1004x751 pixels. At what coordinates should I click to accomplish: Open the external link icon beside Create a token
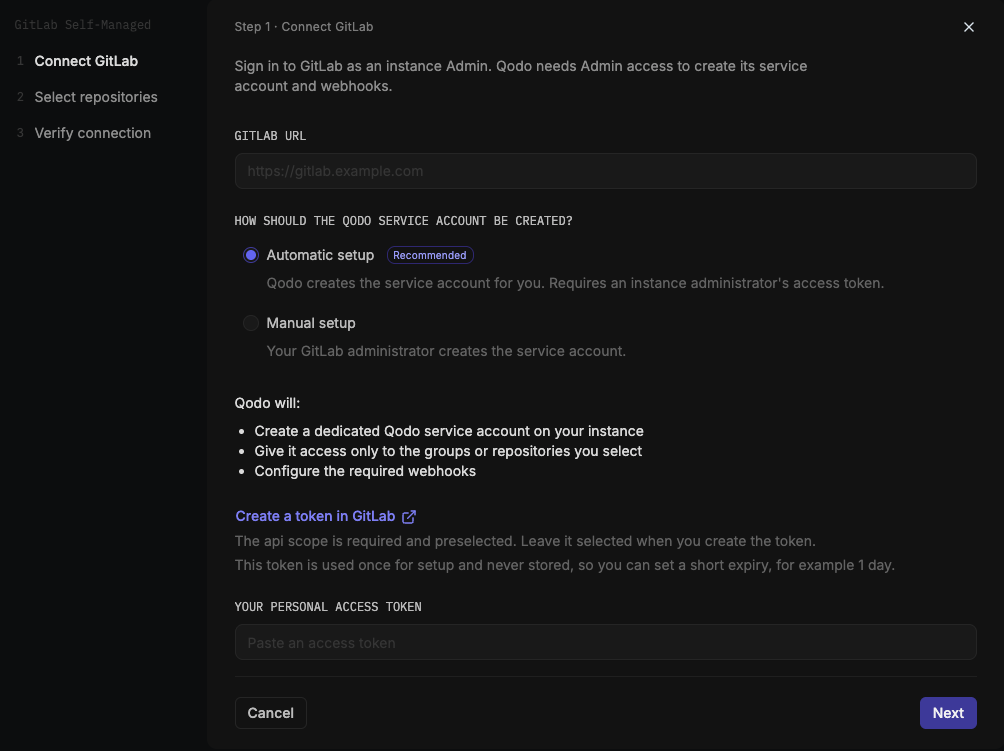click(x=409, y=517)
